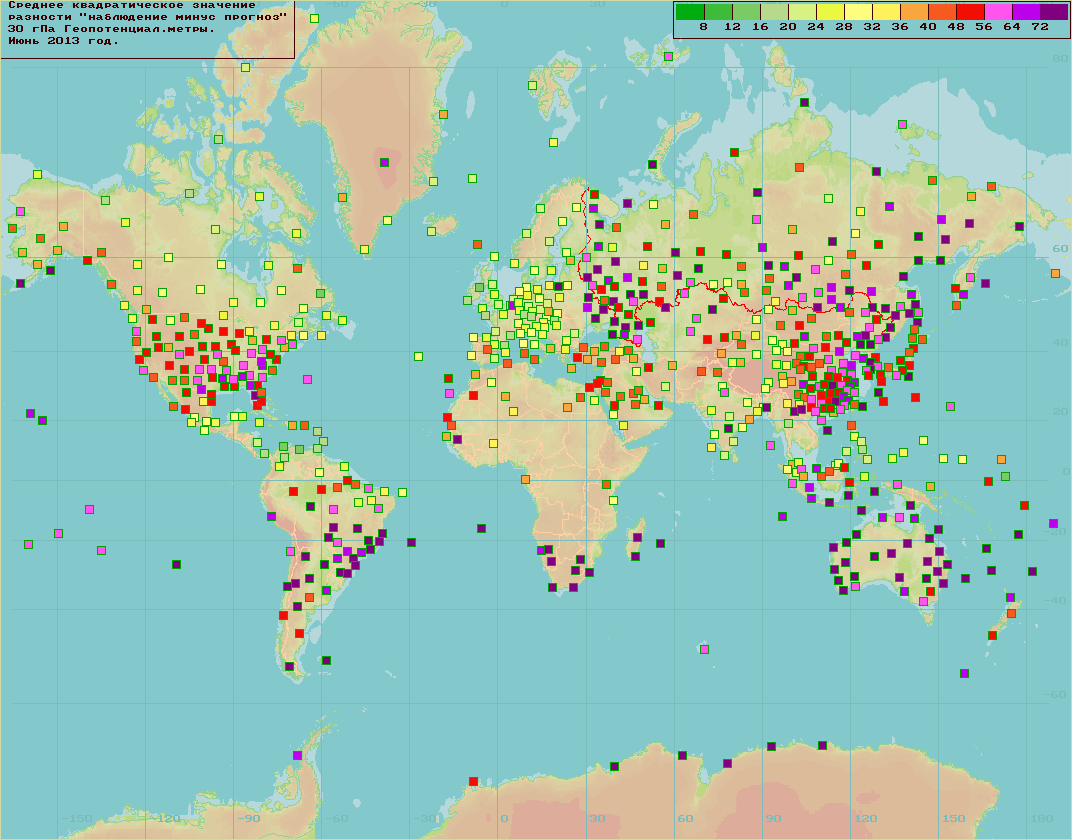
Task: Select the yellow marker at Greenland's southern tip
Action: (x=364, y=250)
